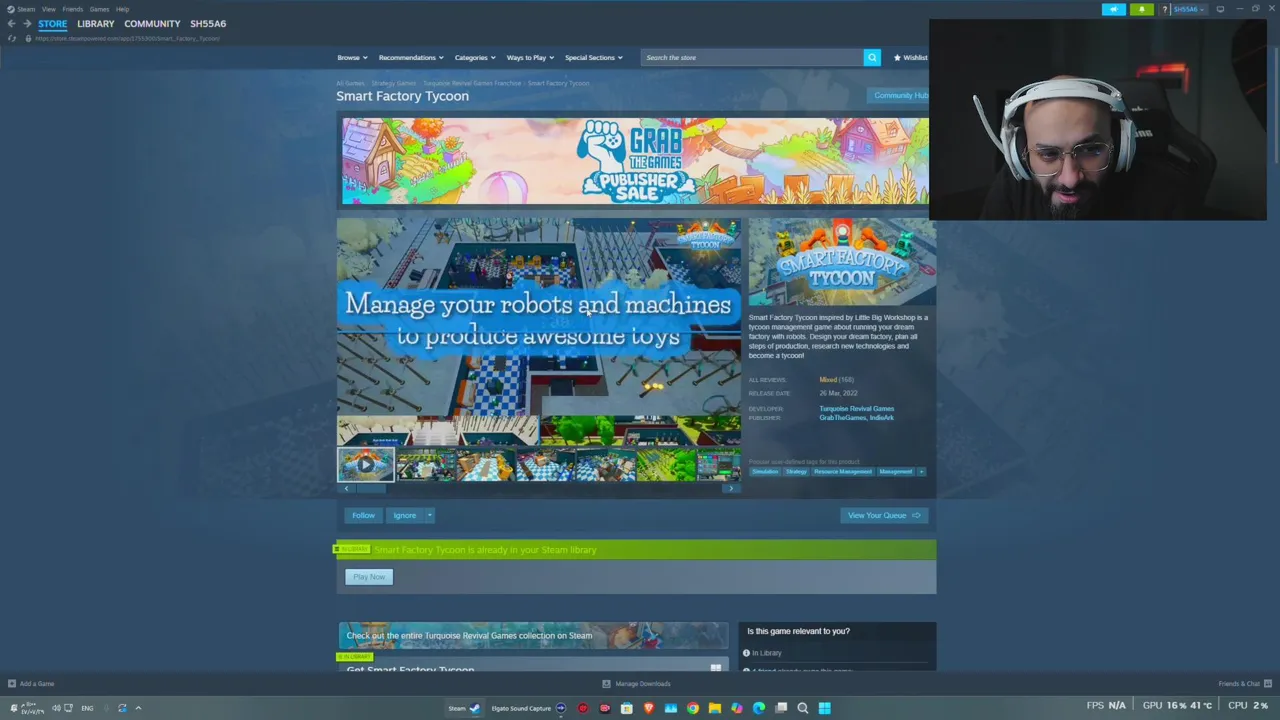The width and height of the screenshot is (1280, 720).
Task: Open Manage Downloads icon
Action: (x=606, y=684)
